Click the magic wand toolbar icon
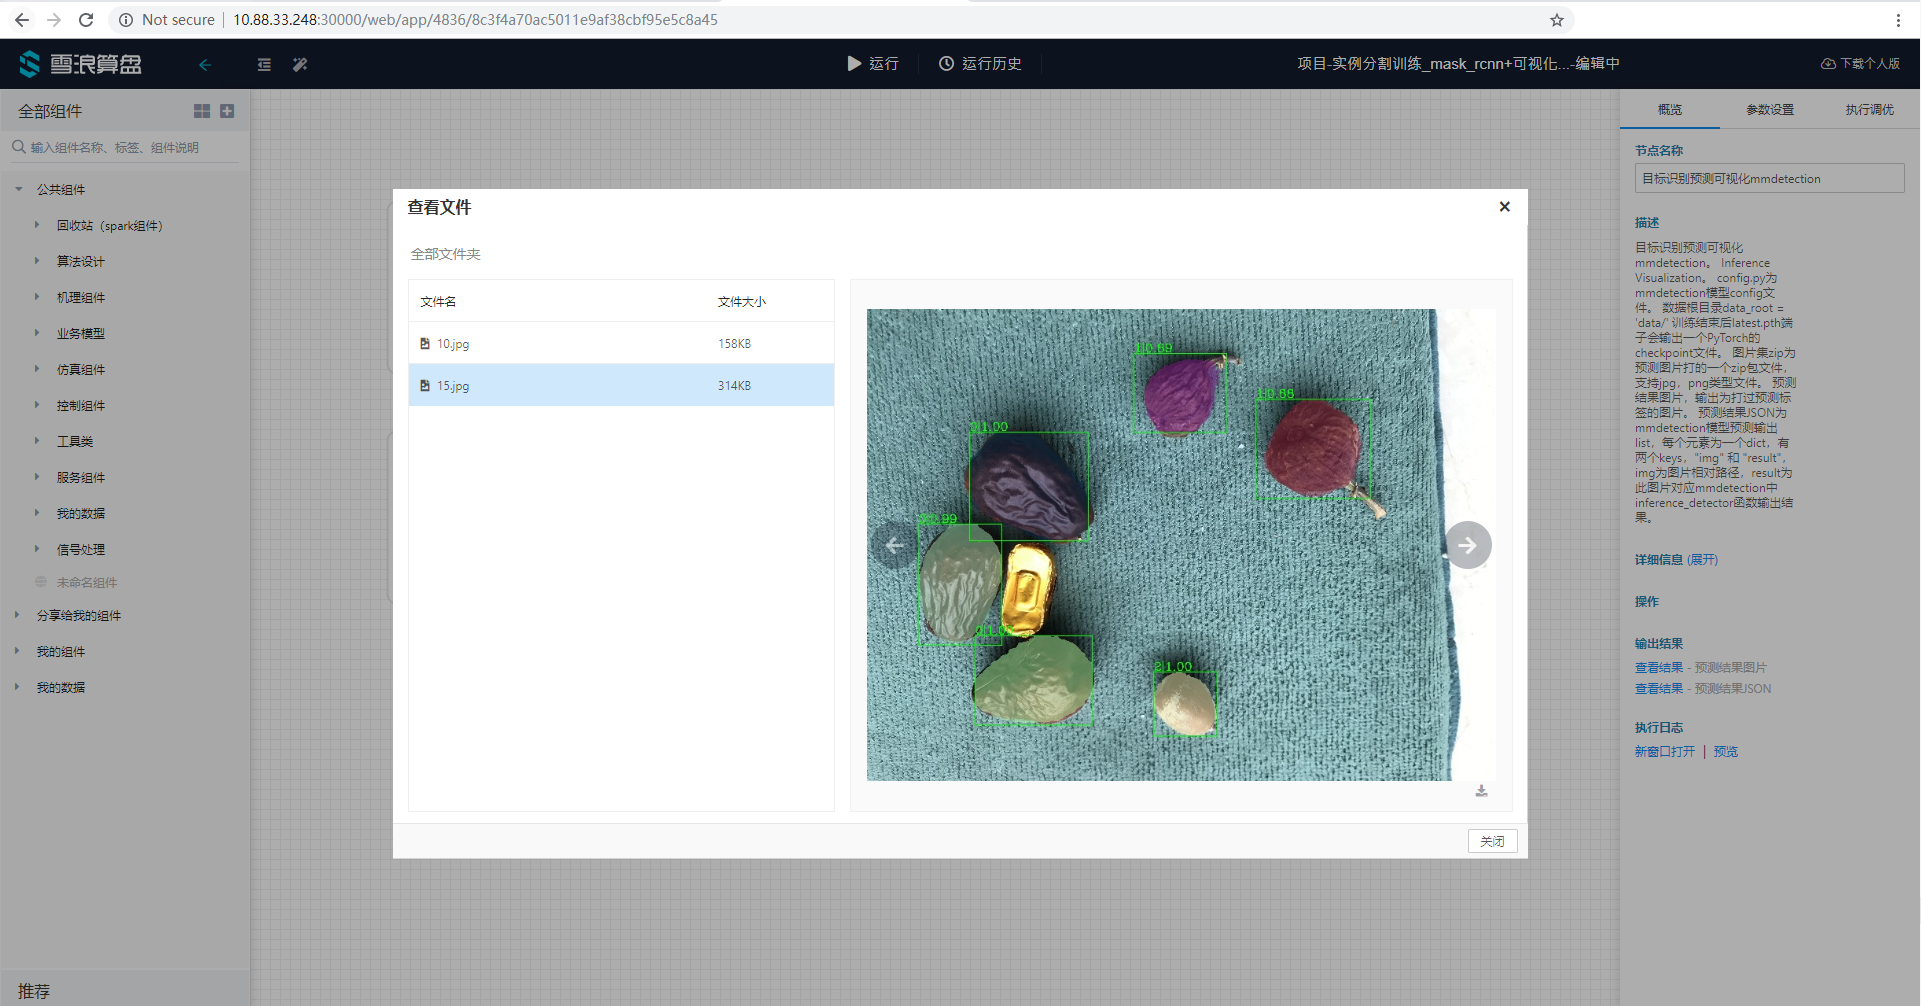Screen dimensions: 1921x1006 click(300, 65)
